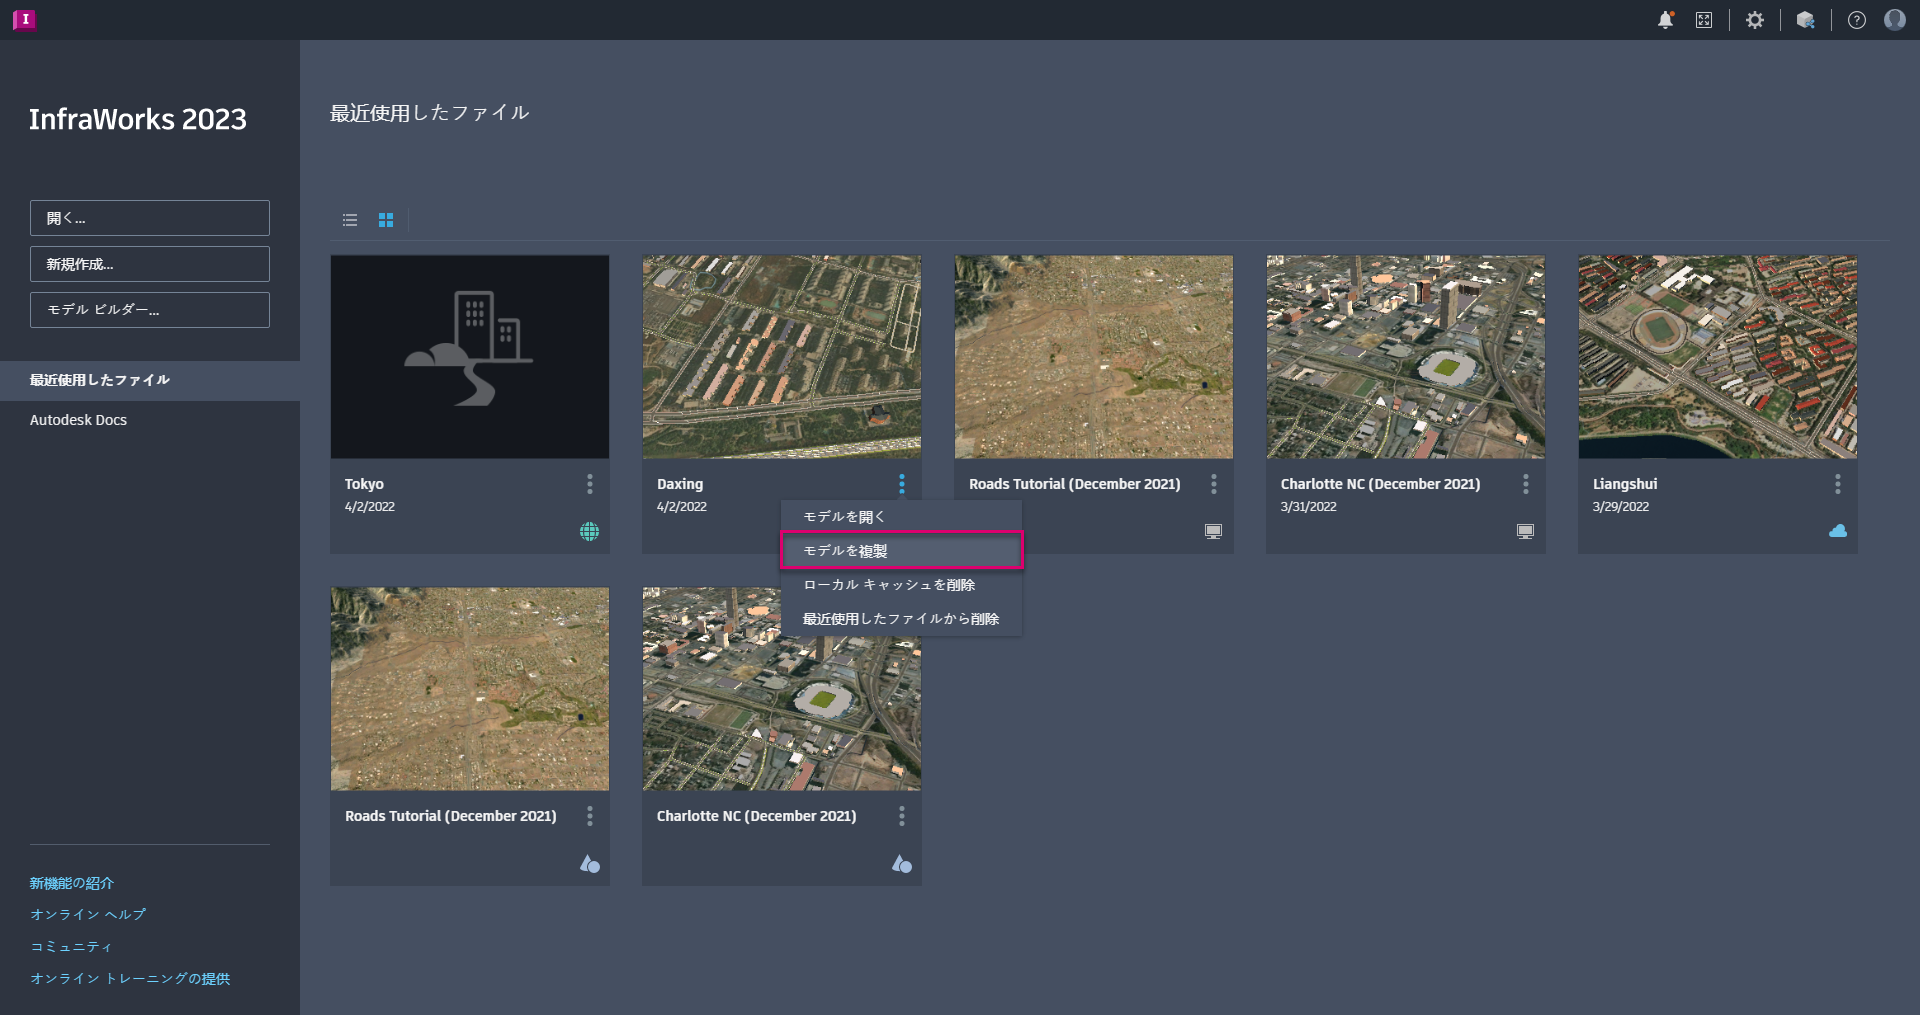The image size is (1920, 1015).
Task: Choose ローカル キャッシュを削除 menu entry
Action: pyautogui.click(x=901, y=585)
